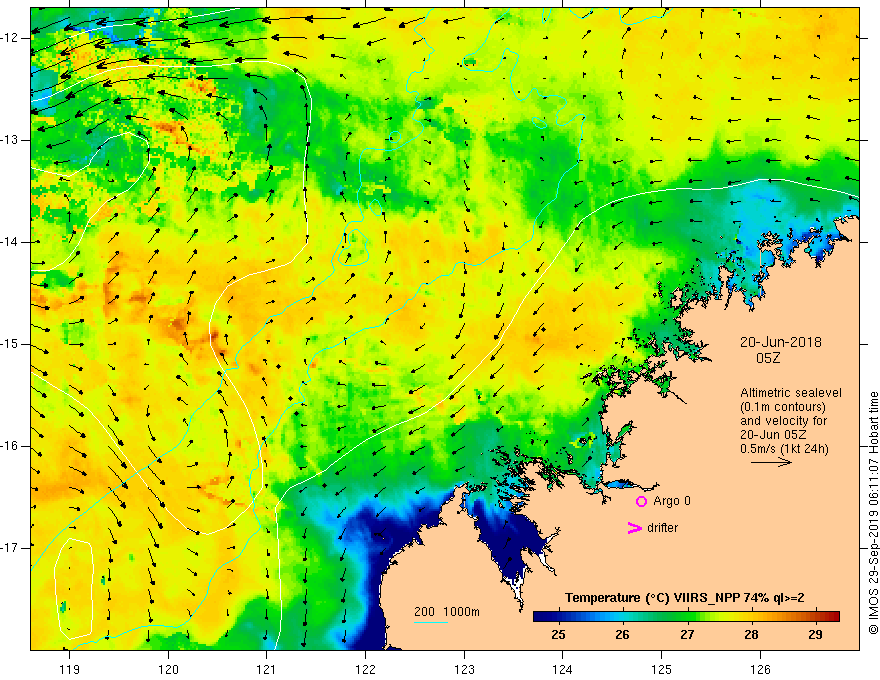Click the color bar value 29
Viewport: 880px width, 680px height.
pyautogui.click(x=815, y=635)
